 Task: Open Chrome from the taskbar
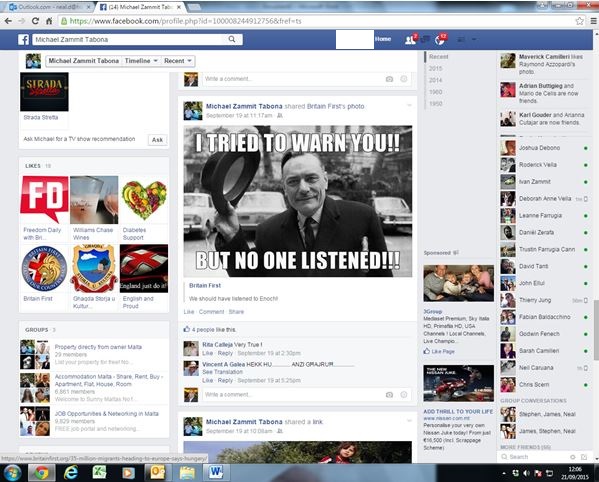[42, 473]
